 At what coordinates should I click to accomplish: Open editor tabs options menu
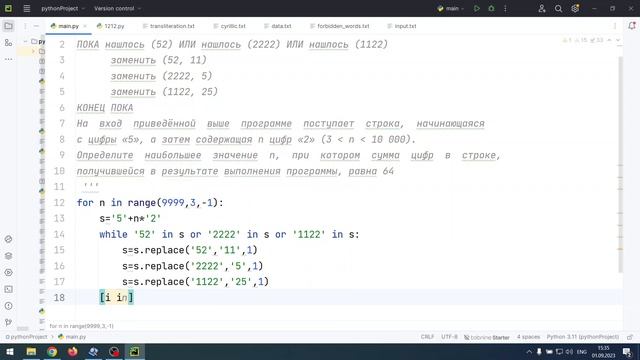pyautogui.click(x=615, y=26)
